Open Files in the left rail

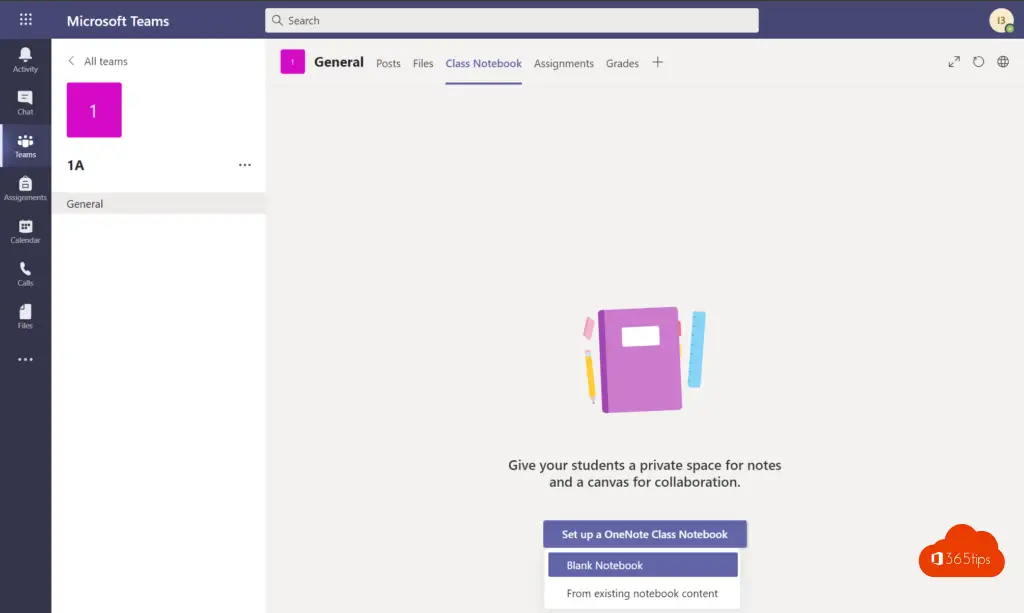pos(25,316)
